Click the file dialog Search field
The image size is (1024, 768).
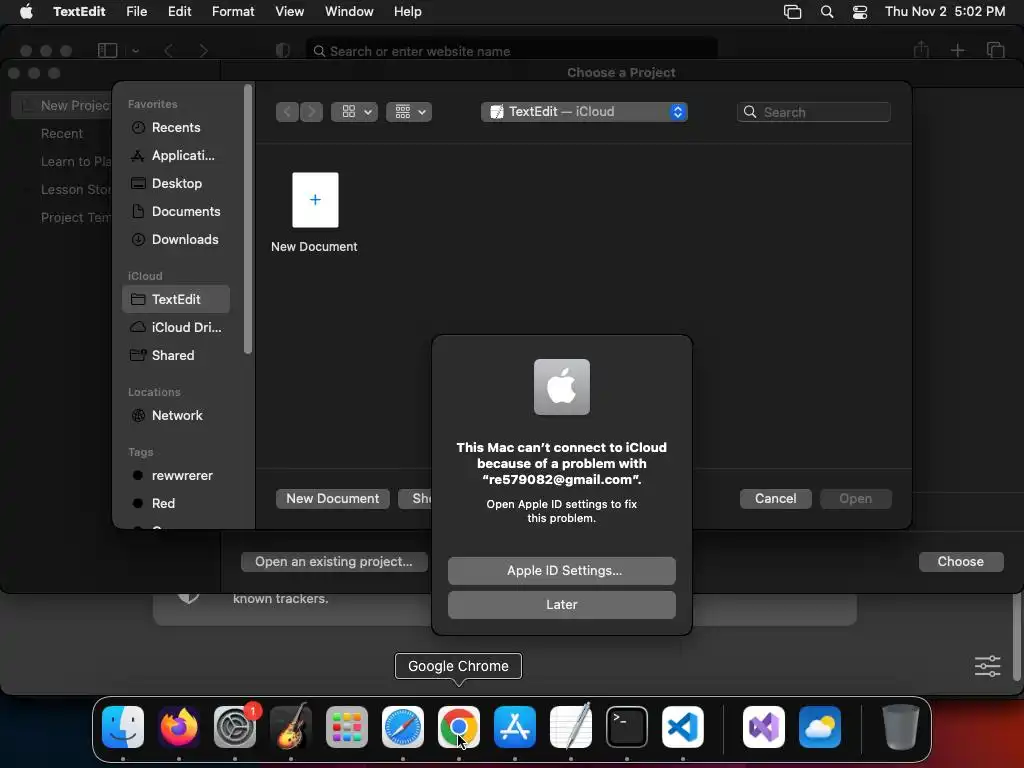814,112
